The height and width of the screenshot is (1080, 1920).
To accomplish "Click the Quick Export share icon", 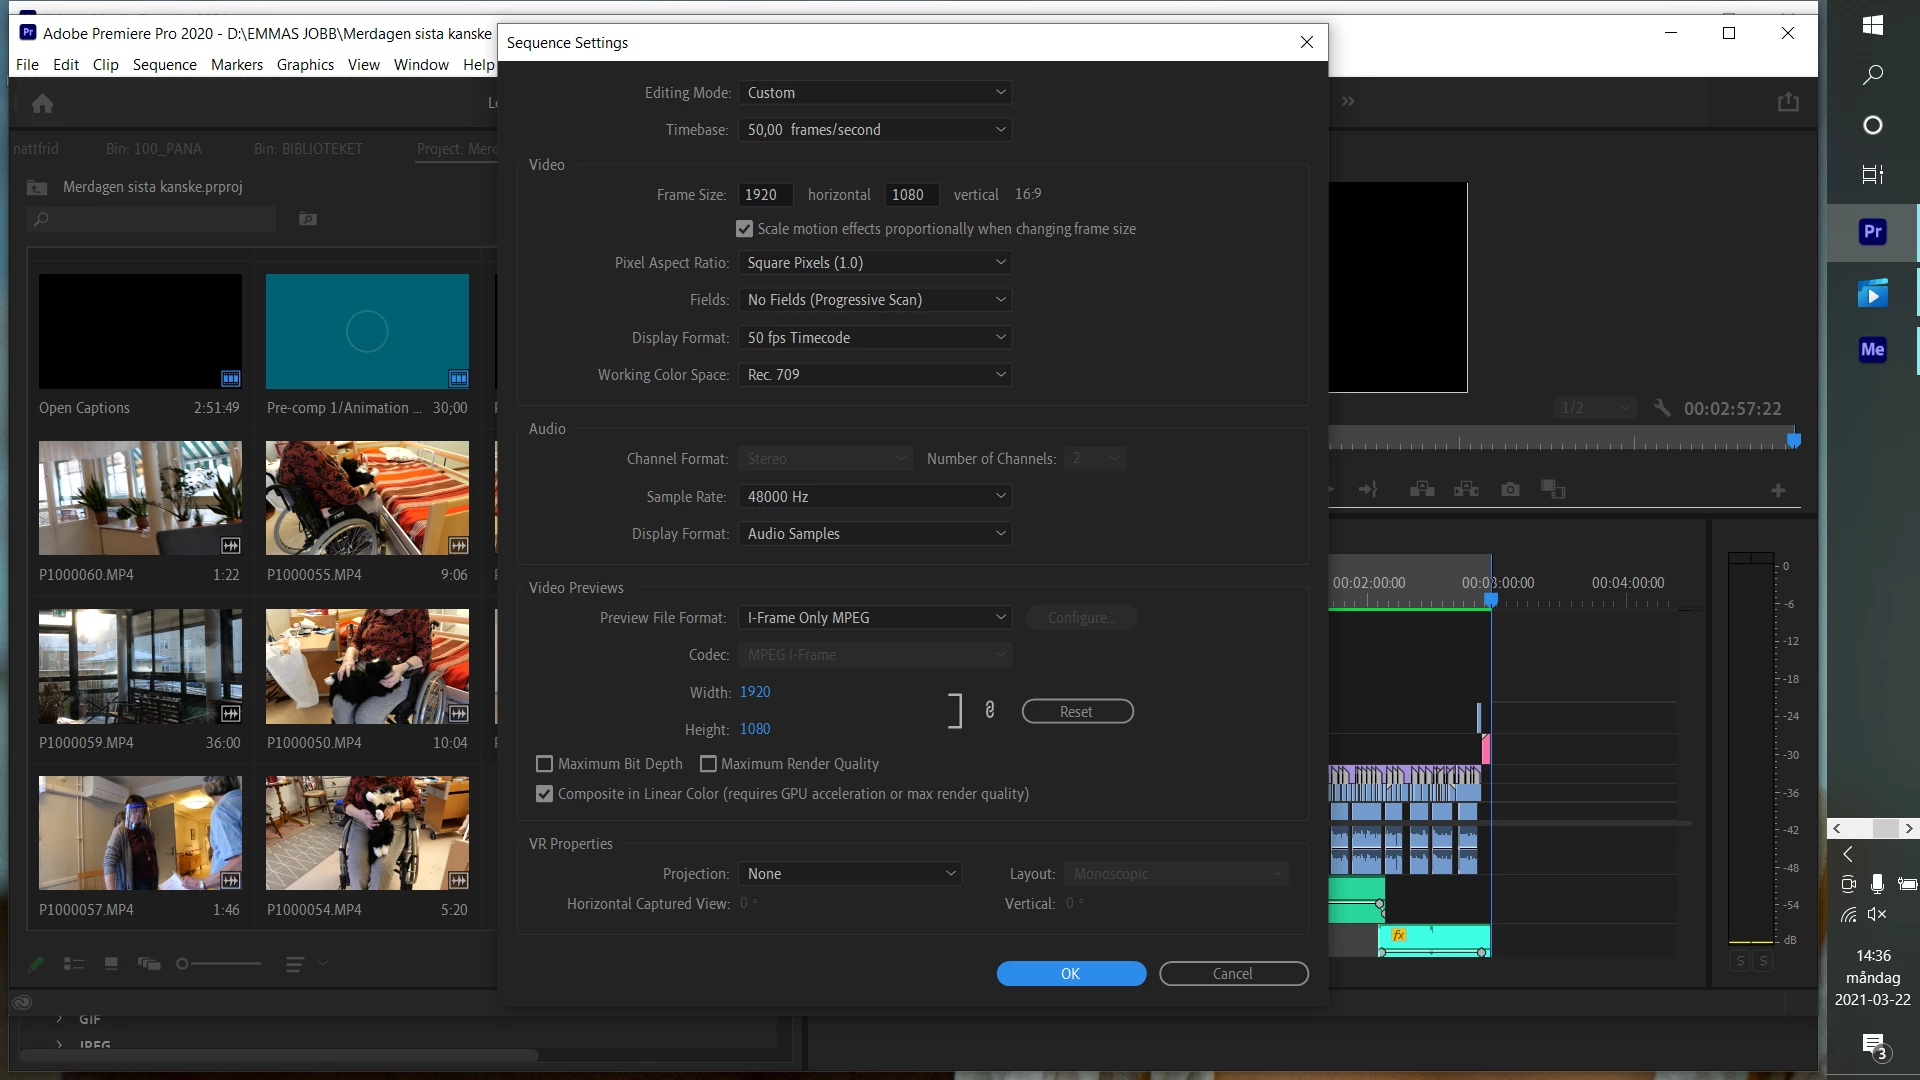I will pos(1788,102).
